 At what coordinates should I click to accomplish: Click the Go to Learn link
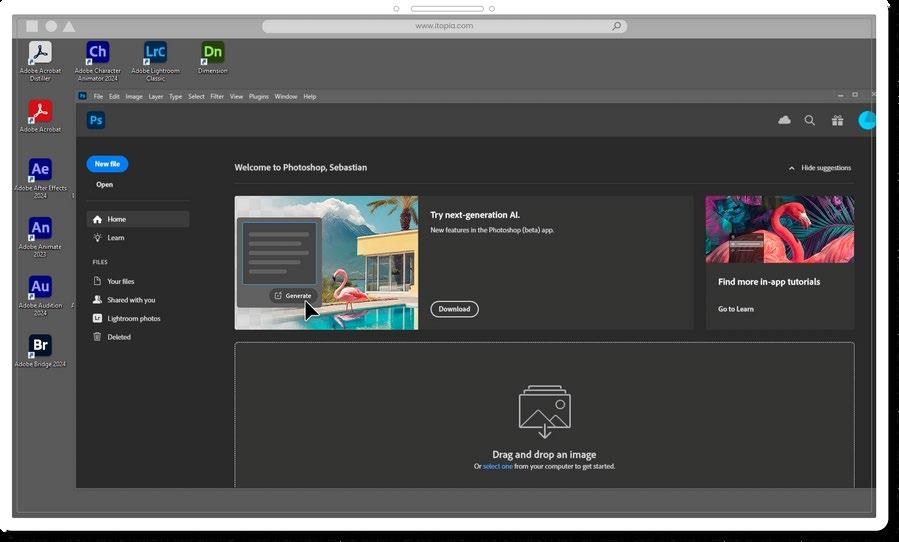[736, 309]
